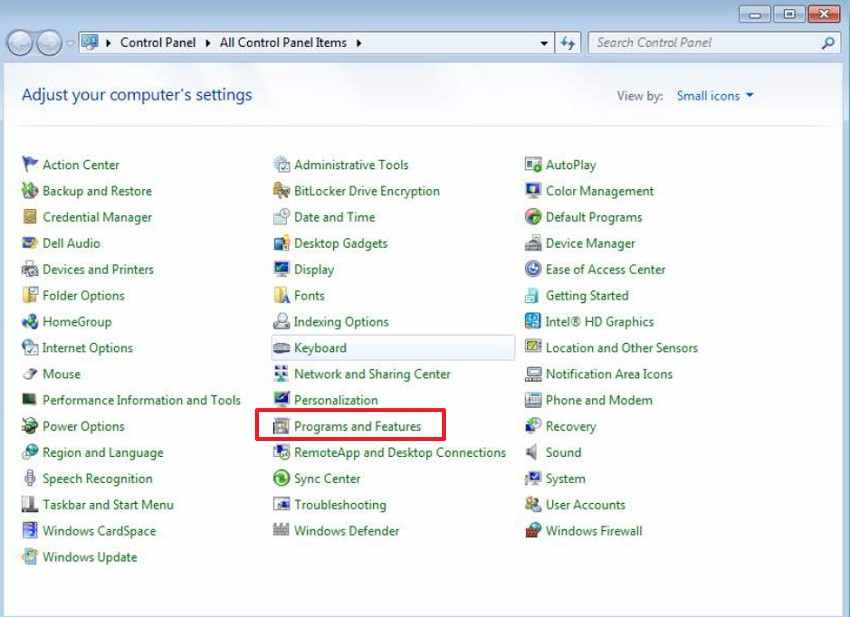Image resolution: width=850 pixels, height=617 pixels.
Task: Open the Windows Firewall icon
Action: pos(533,530)
